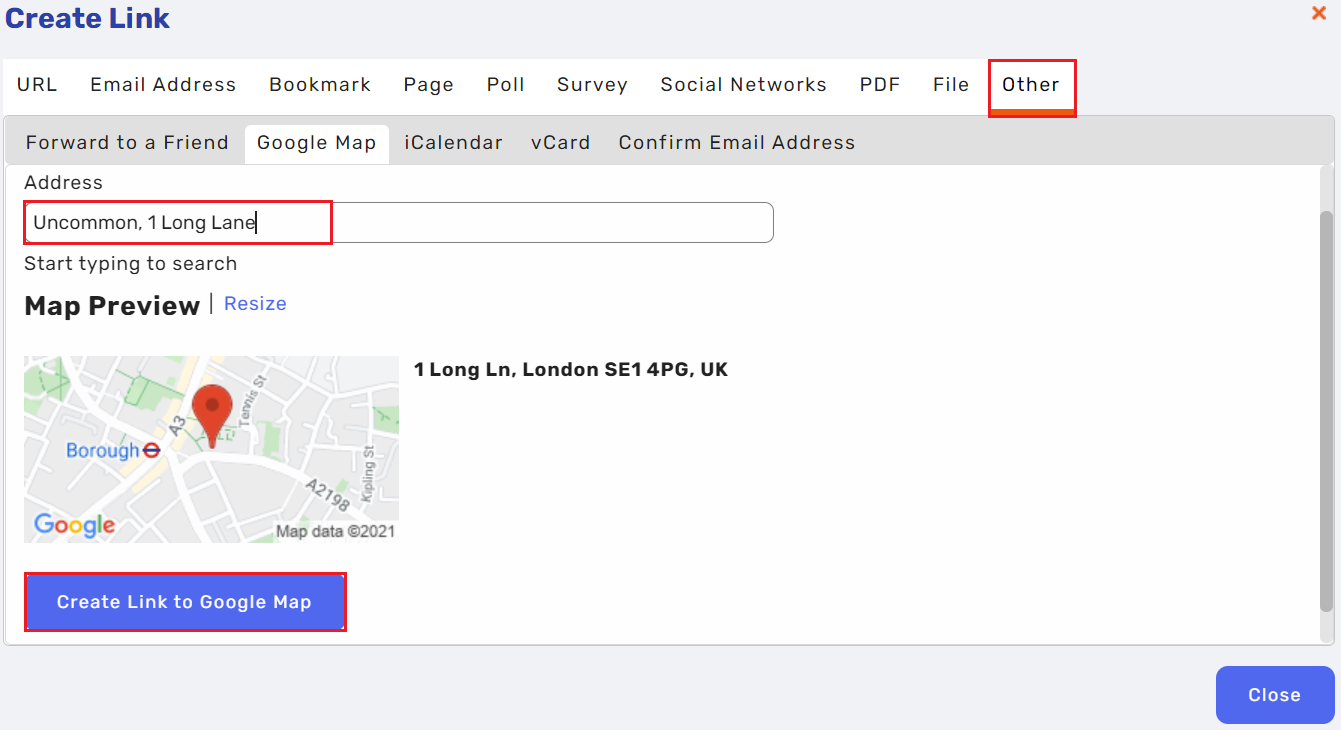
Task: Open the Forward to a Friend sub-tab
Action: point(127,143)
